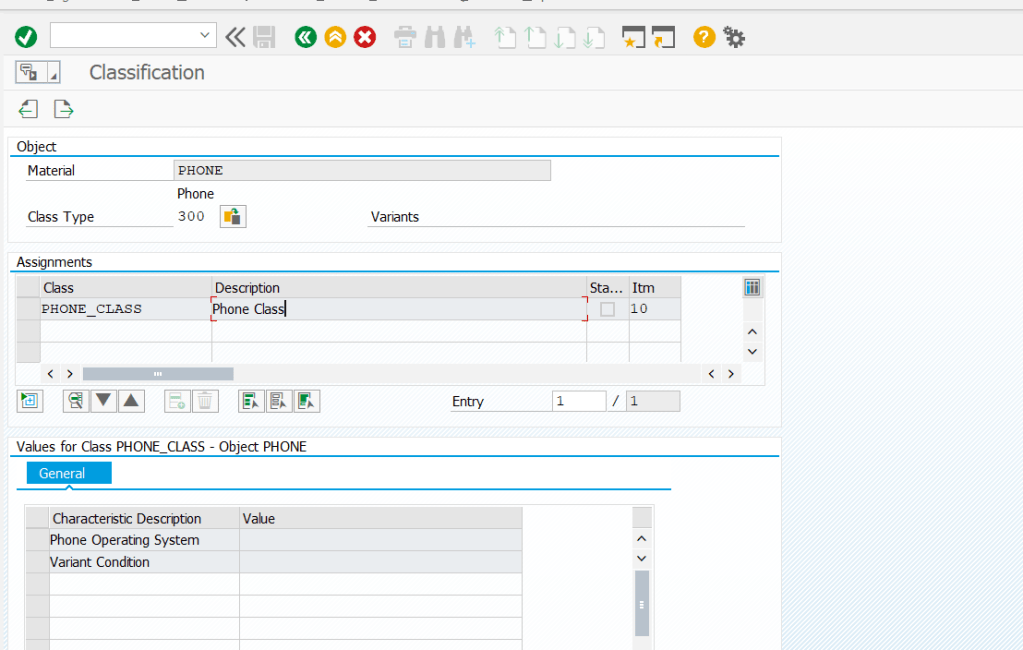Click the Sort Descending triangle icon
The width and height of the screenshot is (1023, 650).
pyautogui.click(x=103, y=400)
